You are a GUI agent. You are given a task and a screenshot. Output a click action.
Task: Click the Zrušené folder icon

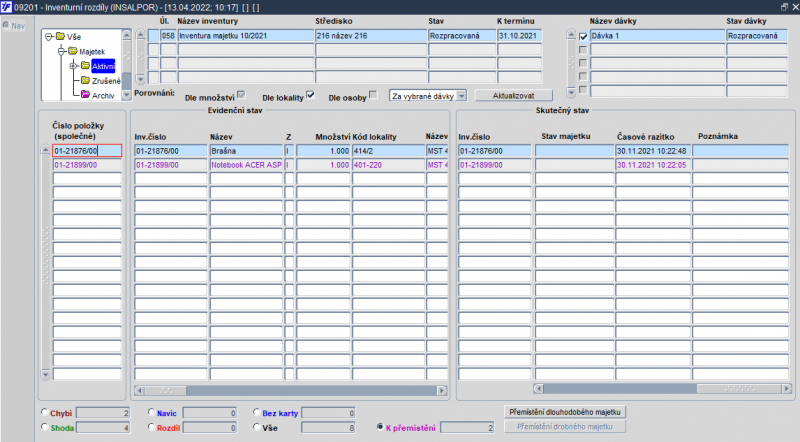pyautogui.click(x=85, y=80)
